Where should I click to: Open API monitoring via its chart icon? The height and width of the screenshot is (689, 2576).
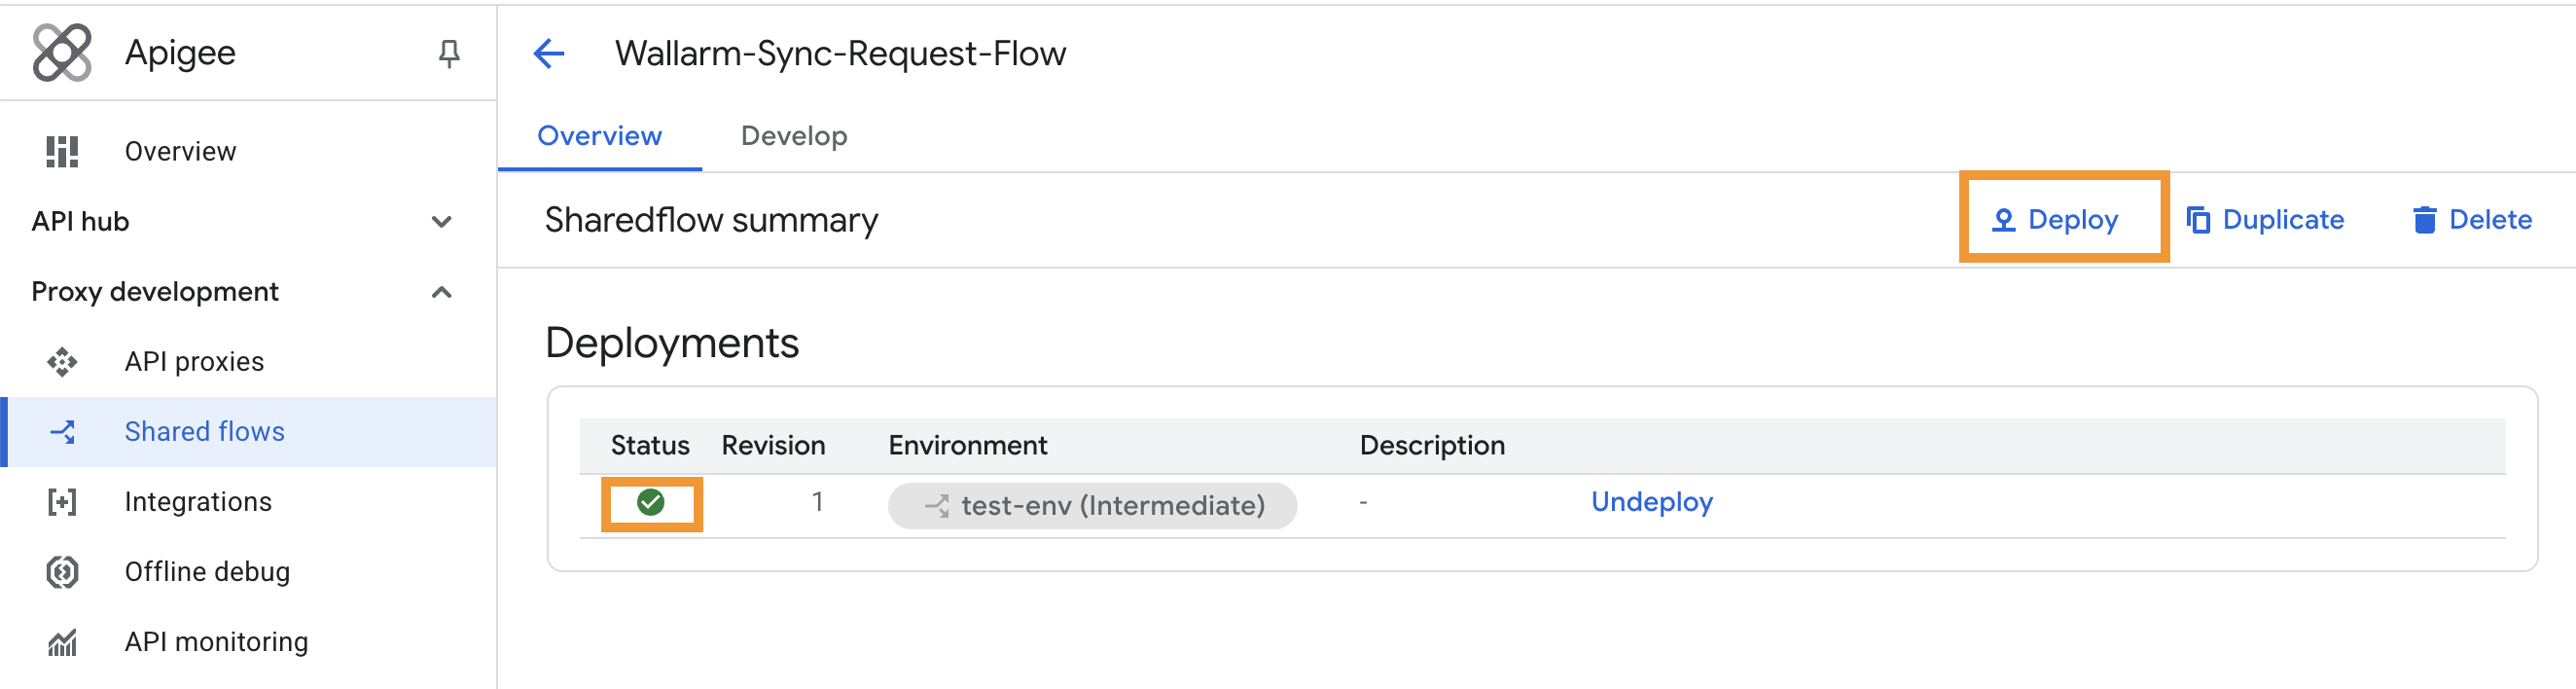[x=62, y=641]
